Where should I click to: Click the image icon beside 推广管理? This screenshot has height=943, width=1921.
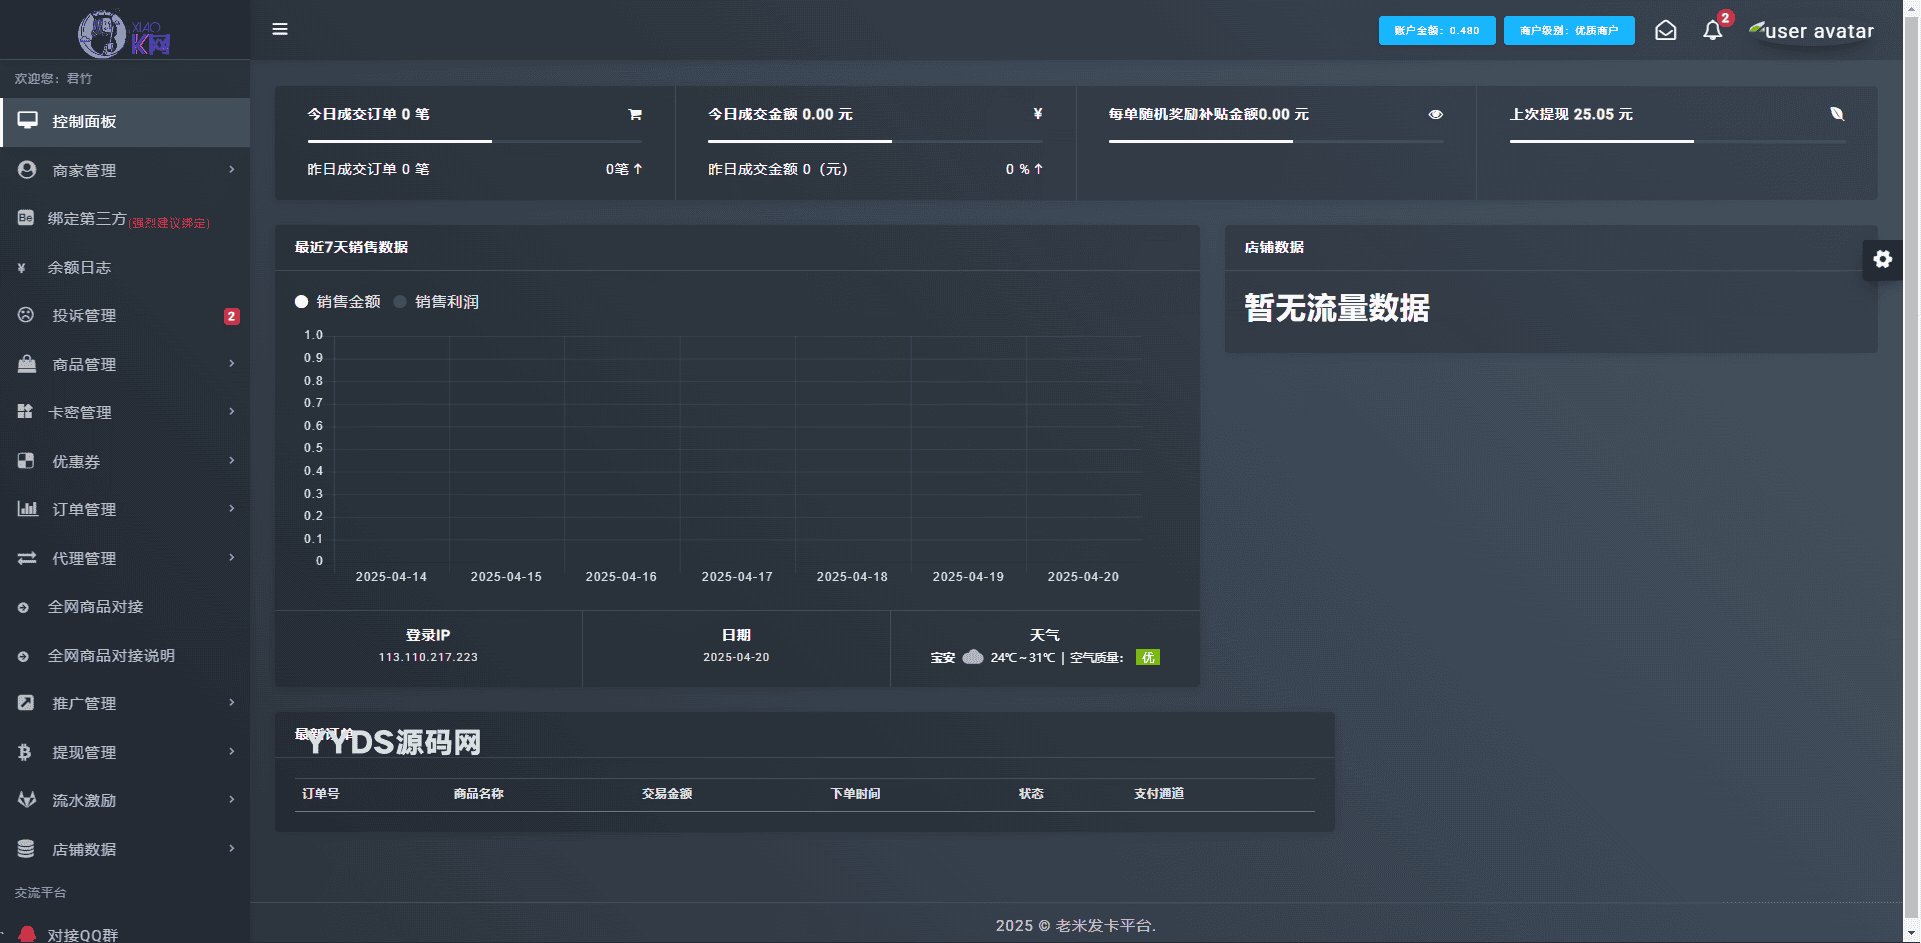[26, 703]
